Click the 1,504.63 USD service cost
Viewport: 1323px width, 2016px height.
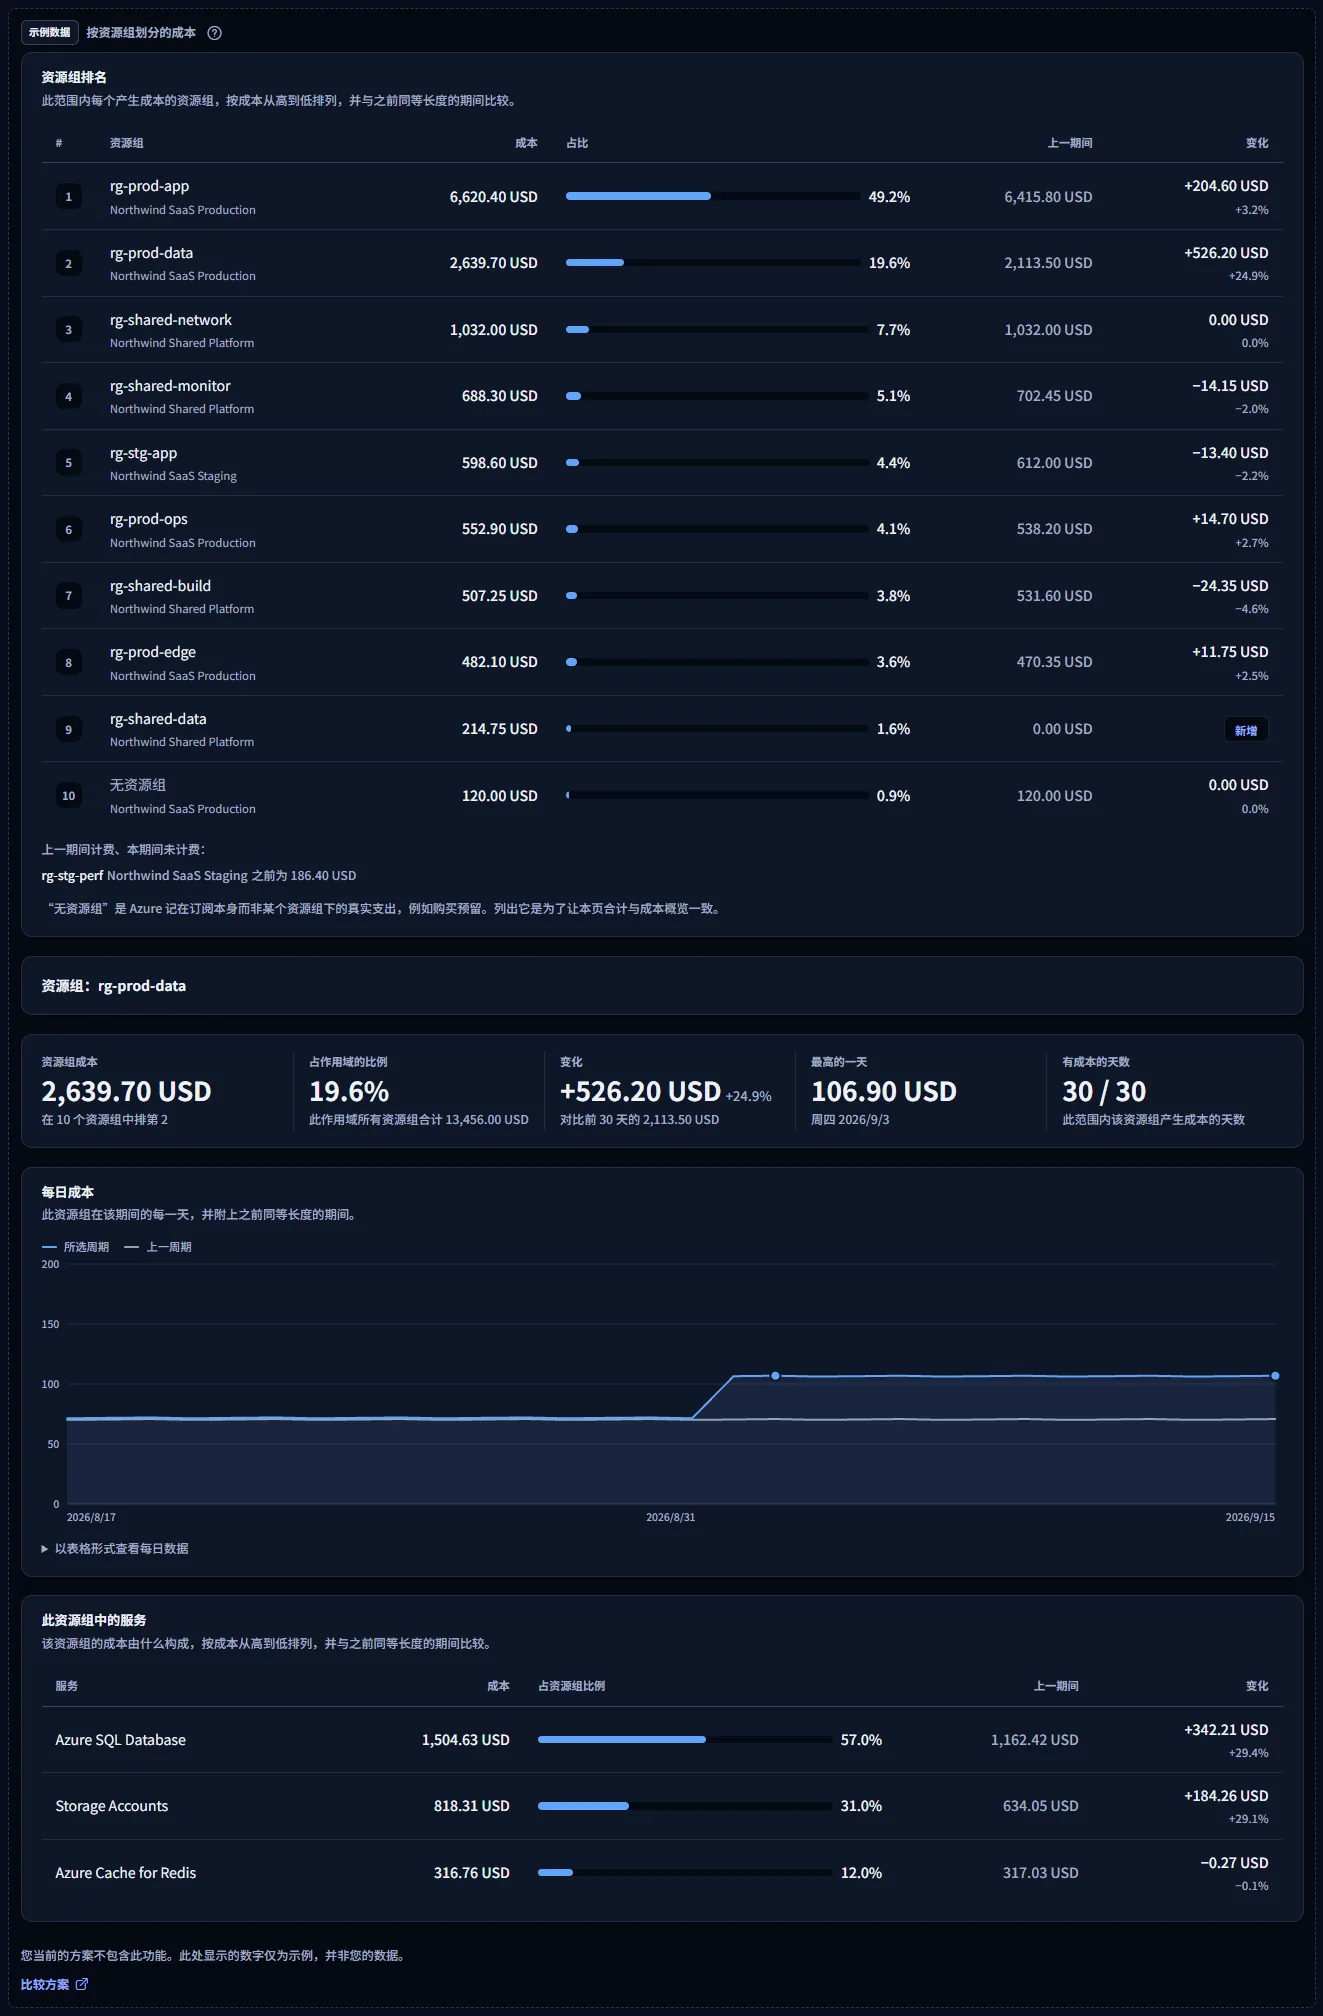tap(466, 1740)
